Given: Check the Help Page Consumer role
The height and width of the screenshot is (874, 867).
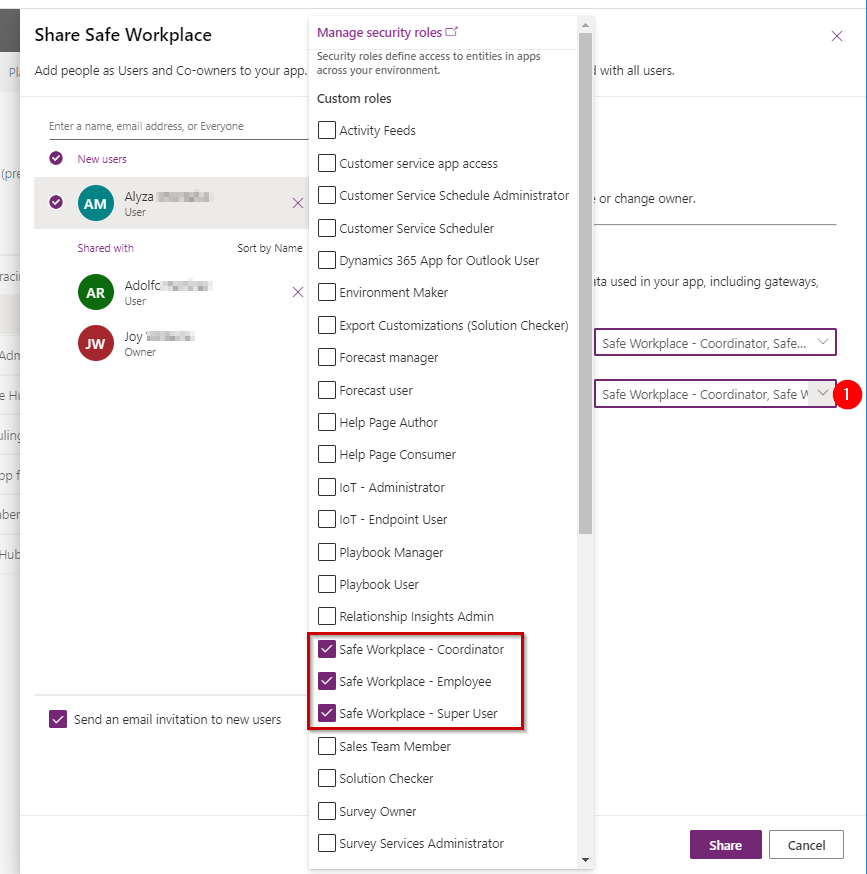Looking at the screenshot, I should click(327, 454).
